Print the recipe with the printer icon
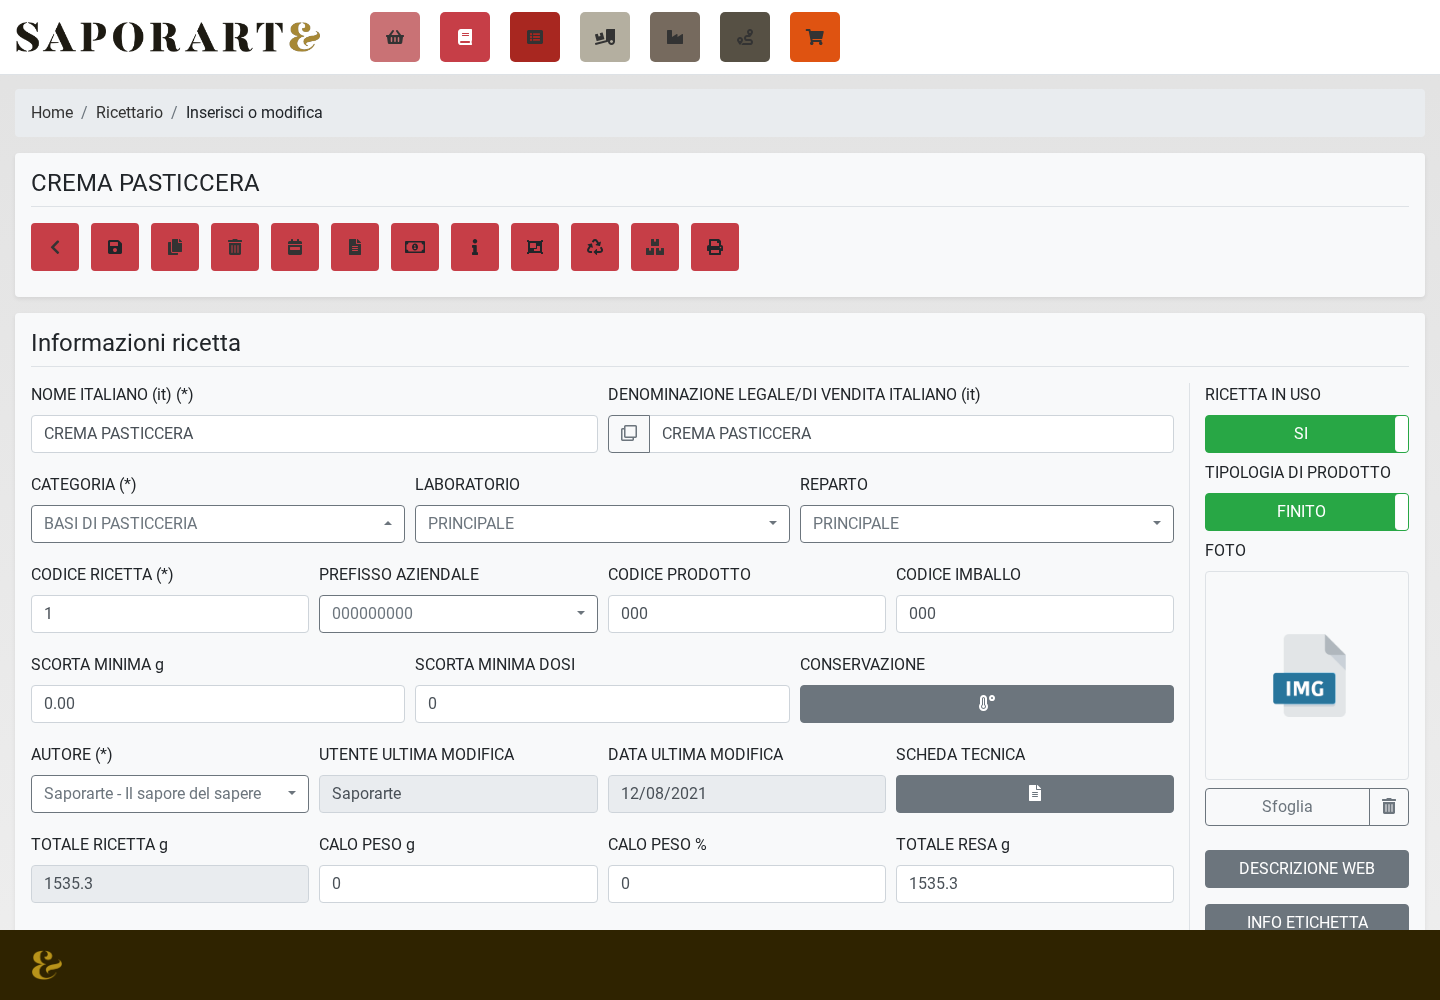Viewport: 1440px width, 1000px height. pyautogui.click(x=715, y=247)
